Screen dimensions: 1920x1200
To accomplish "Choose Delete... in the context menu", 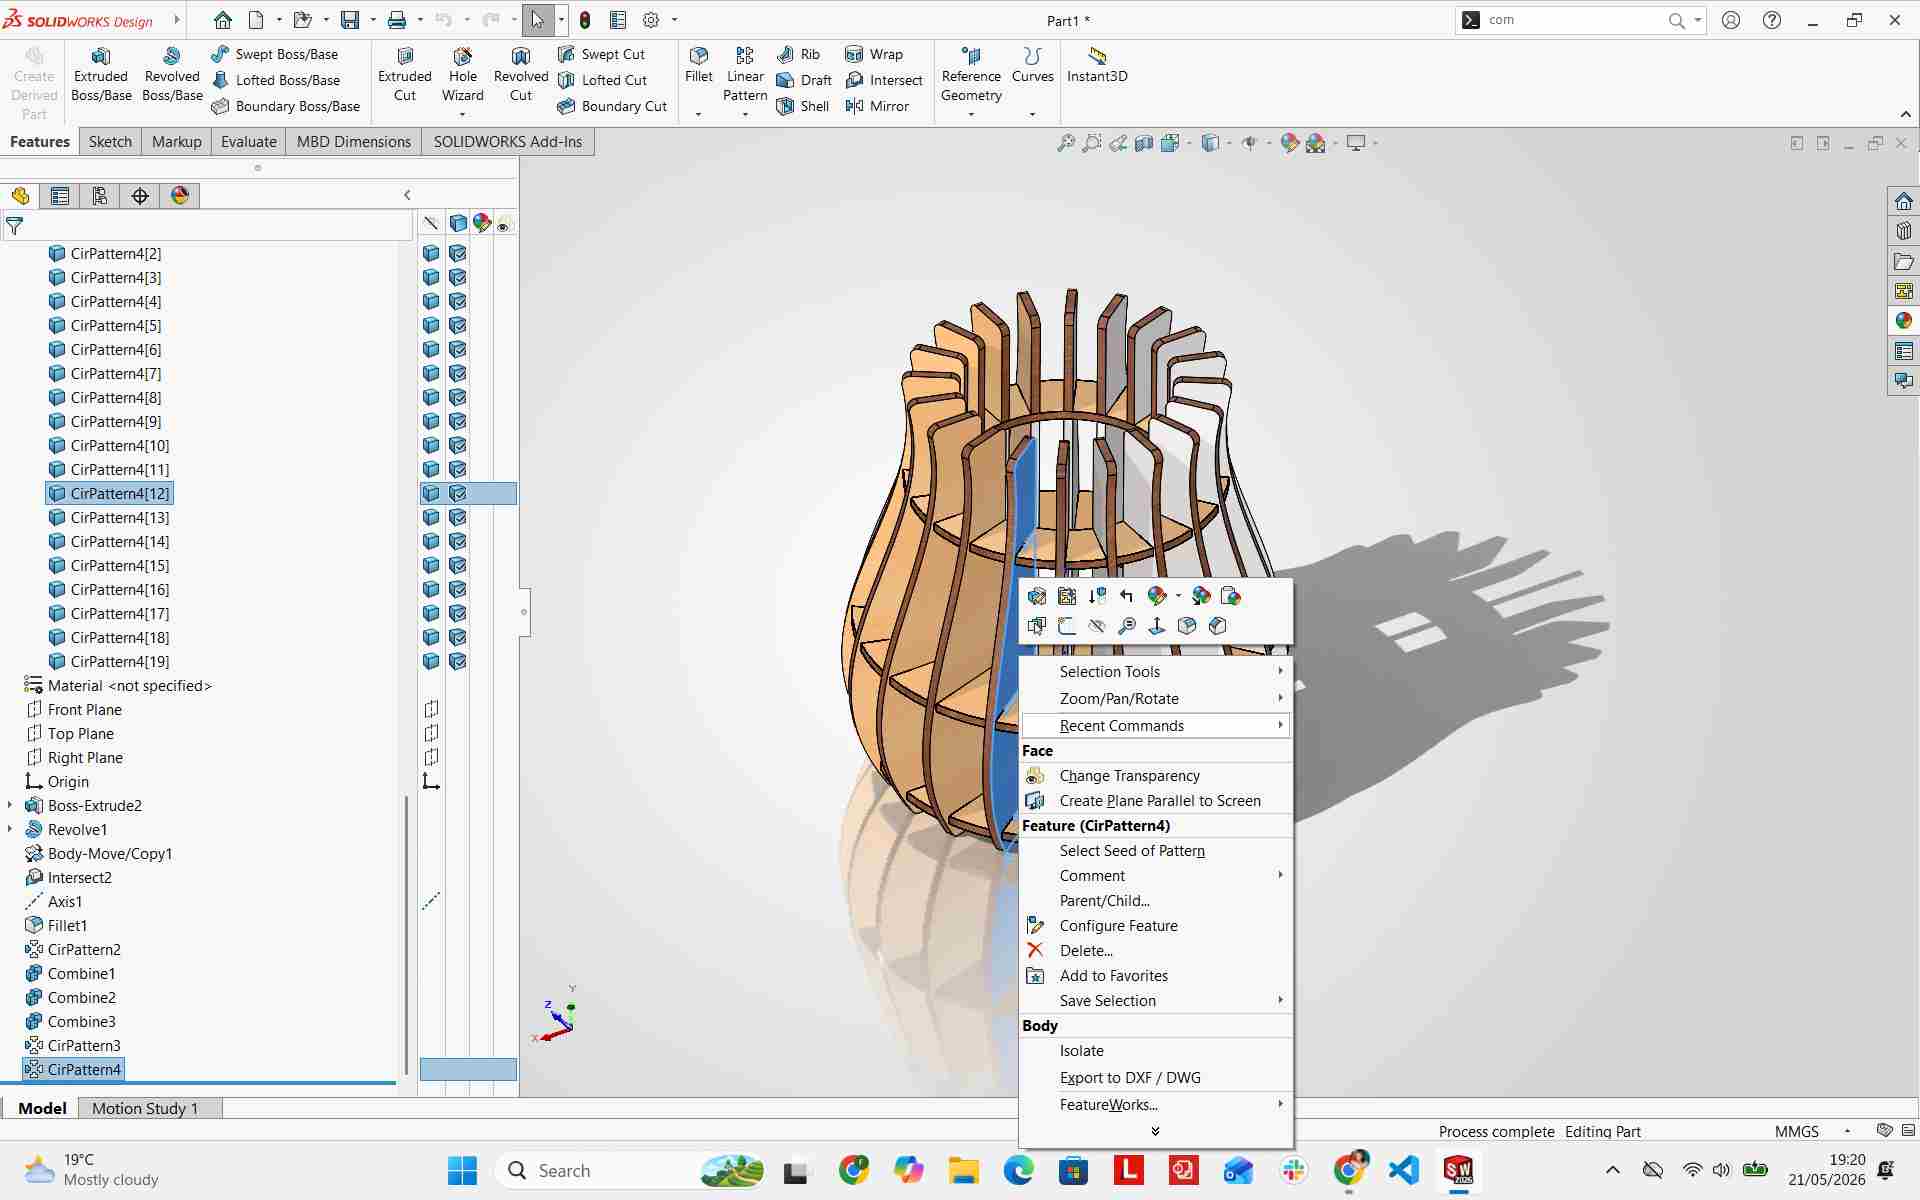I will coord(1155,951).
